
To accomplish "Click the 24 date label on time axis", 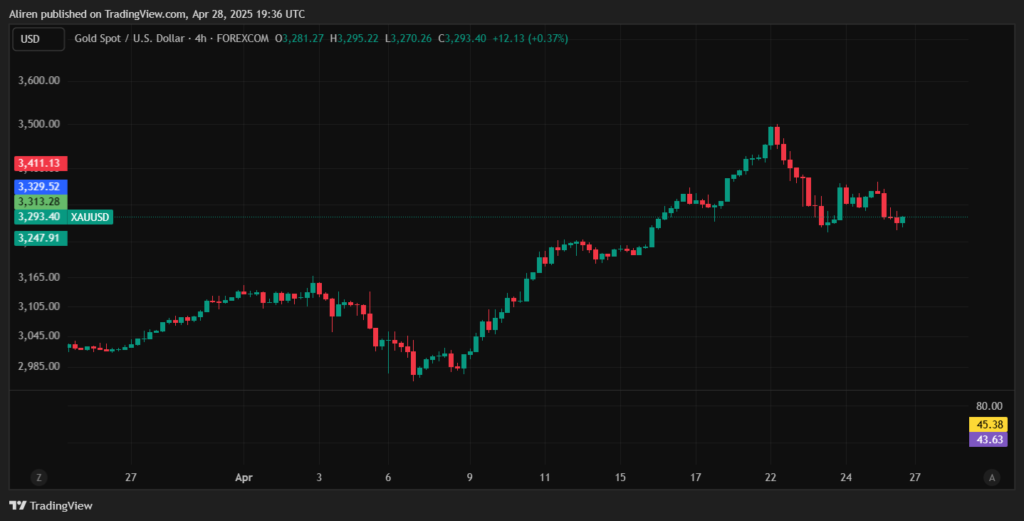I will click(x=846, y=478).
